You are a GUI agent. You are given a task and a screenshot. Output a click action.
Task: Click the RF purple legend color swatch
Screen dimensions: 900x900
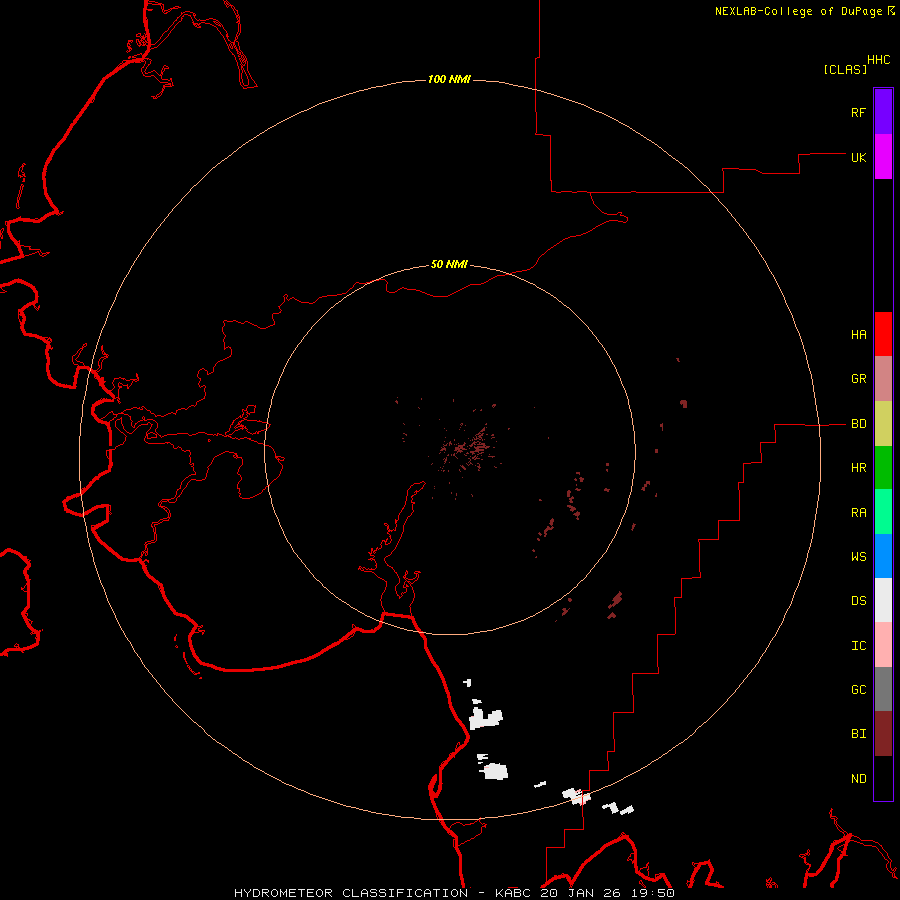[883, 112]
